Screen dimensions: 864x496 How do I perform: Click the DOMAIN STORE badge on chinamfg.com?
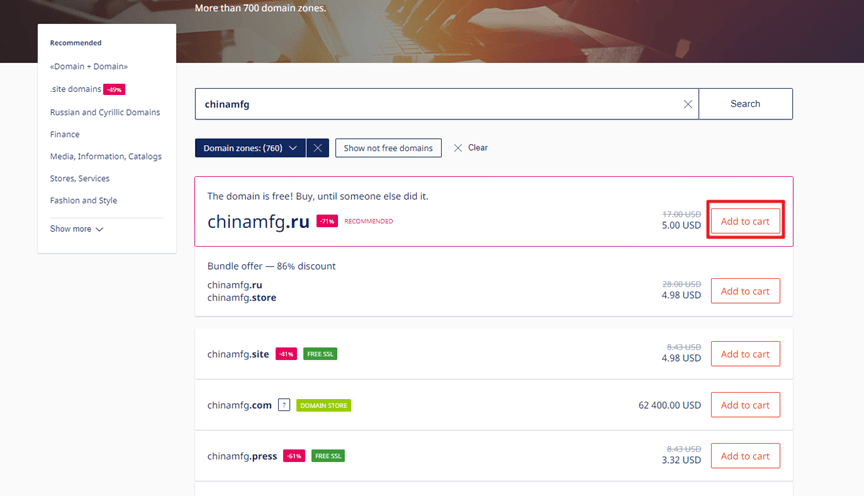point(323,405)
